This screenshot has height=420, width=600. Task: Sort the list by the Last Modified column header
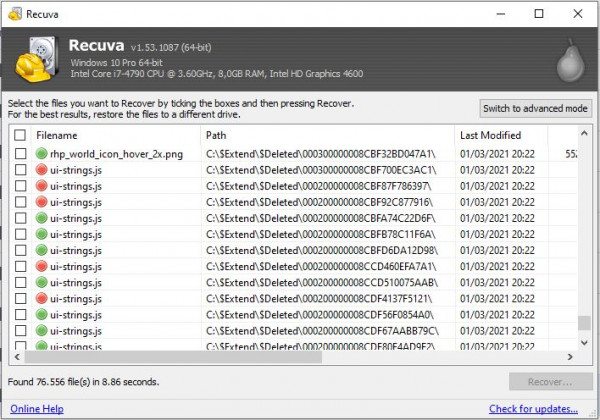coord(501,135)
